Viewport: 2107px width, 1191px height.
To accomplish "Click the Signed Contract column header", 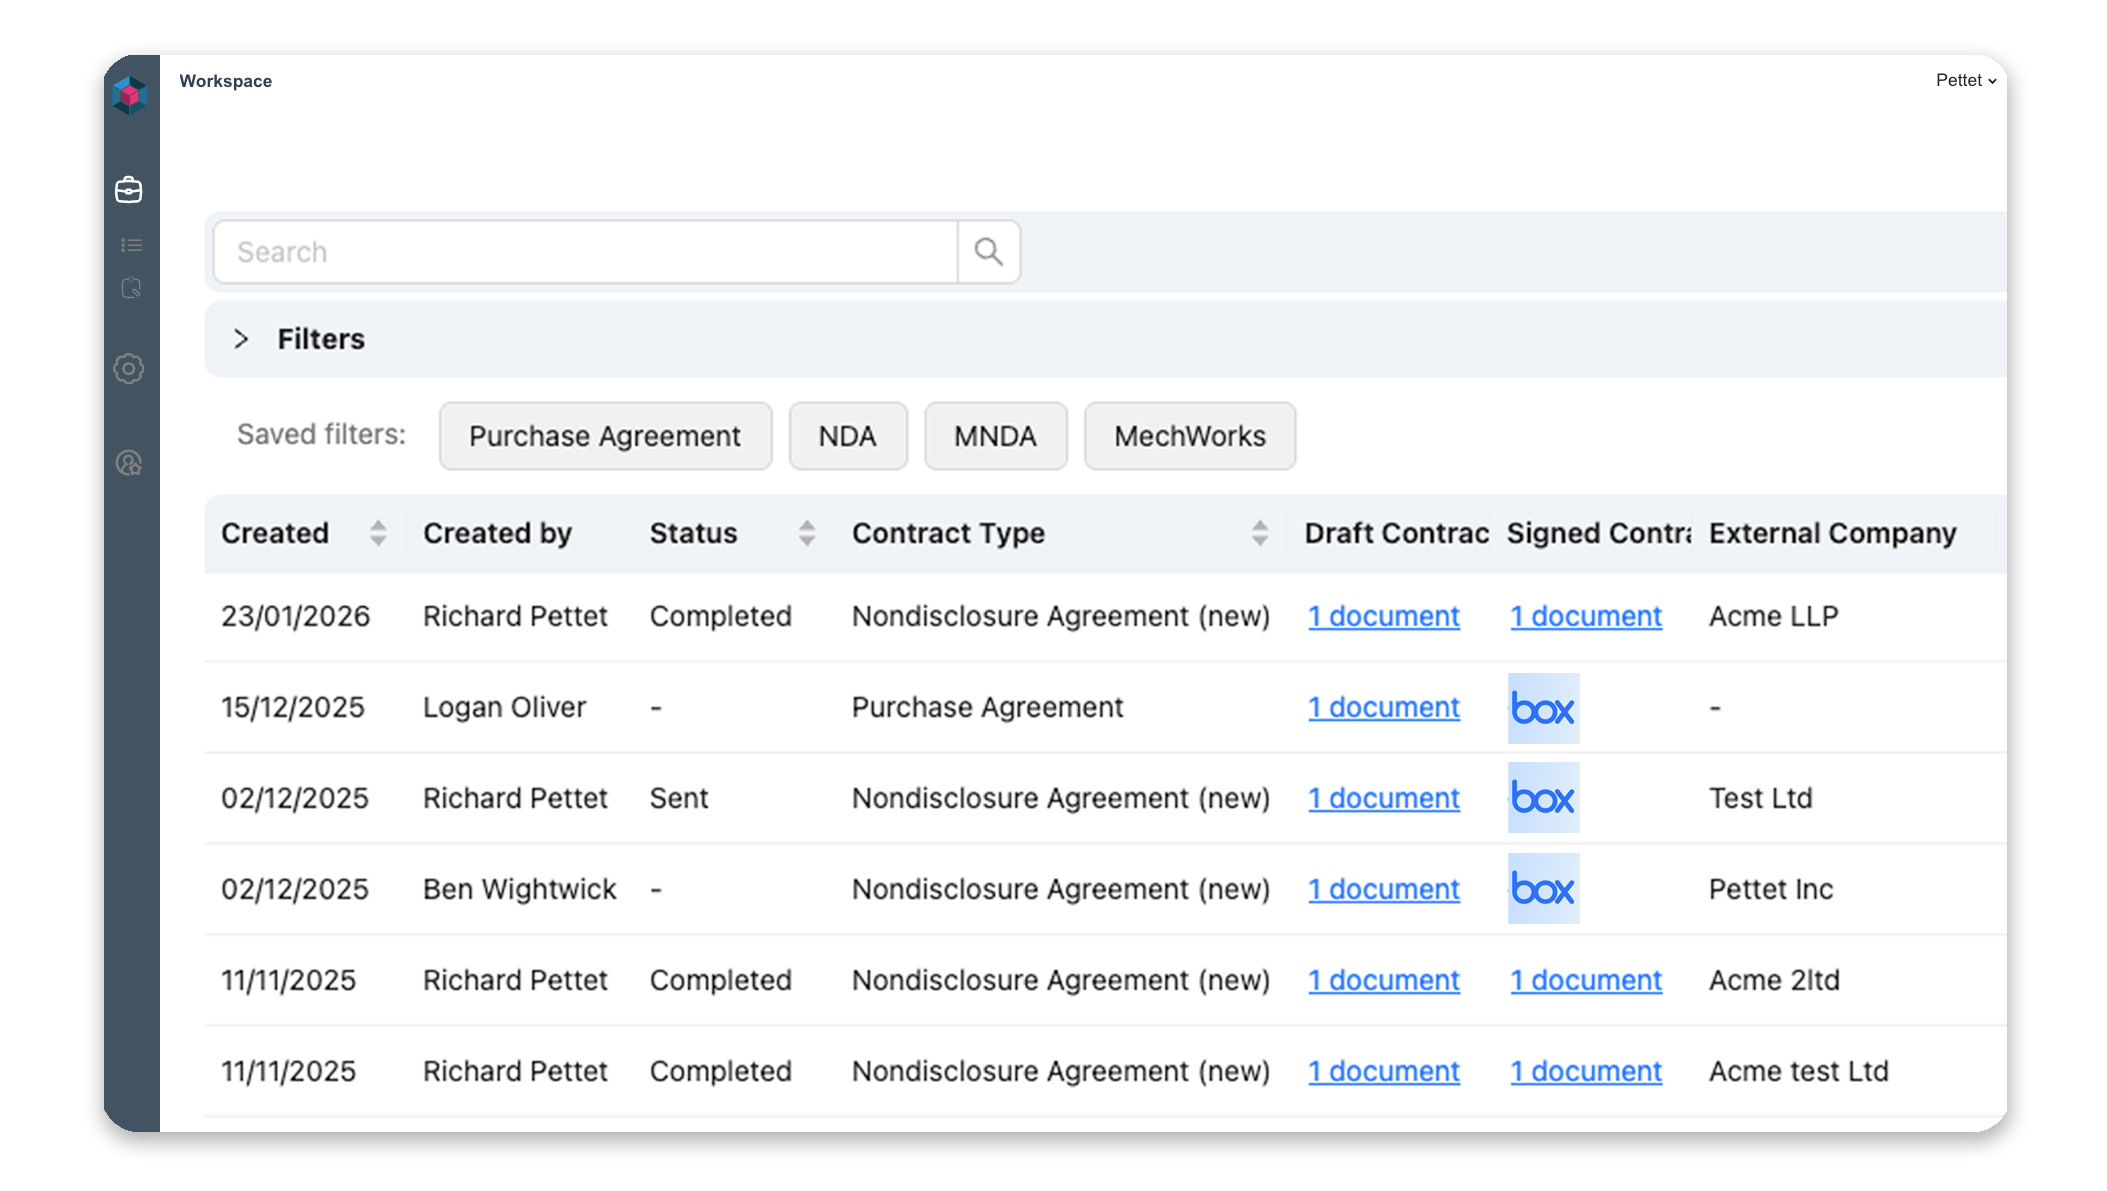I will [1599, 533].
